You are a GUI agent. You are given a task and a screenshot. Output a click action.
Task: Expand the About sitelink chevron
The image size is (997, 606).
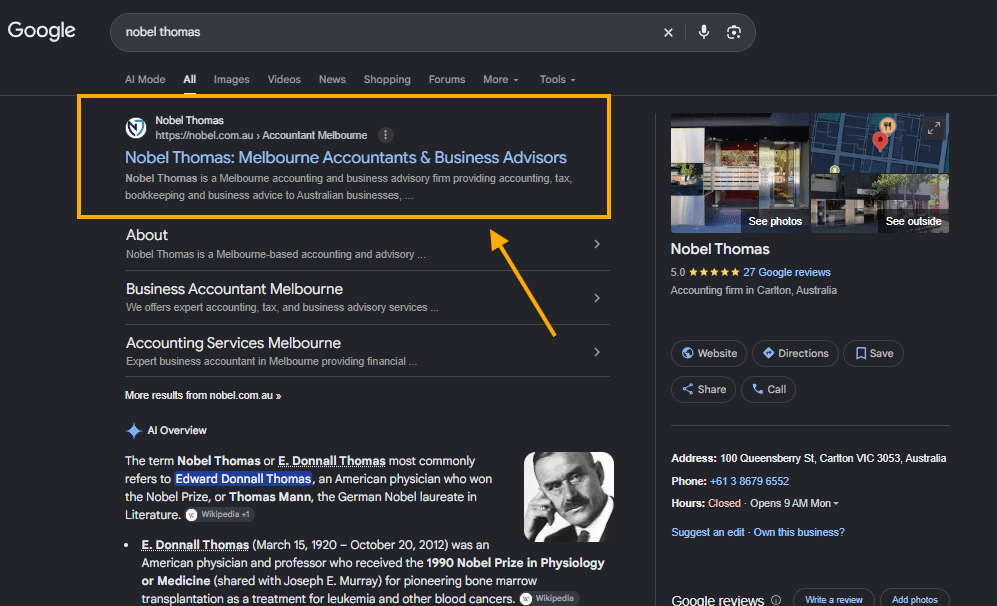point(596,244)
